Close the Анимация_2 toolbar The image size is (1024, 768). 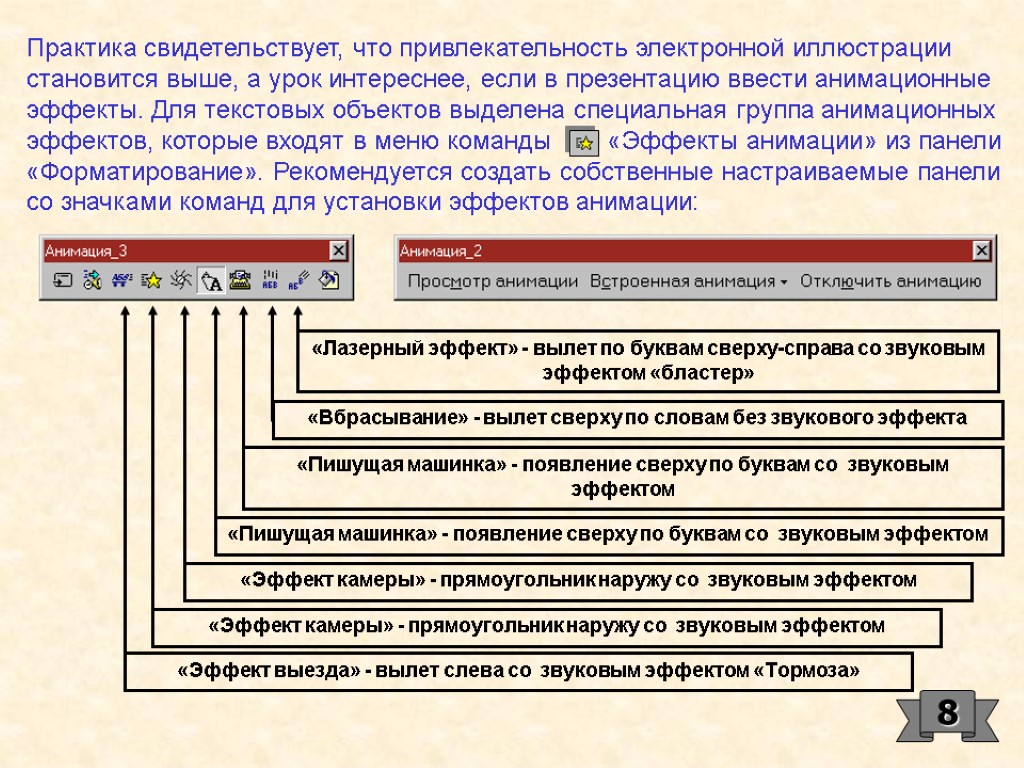tap(982, 251)
